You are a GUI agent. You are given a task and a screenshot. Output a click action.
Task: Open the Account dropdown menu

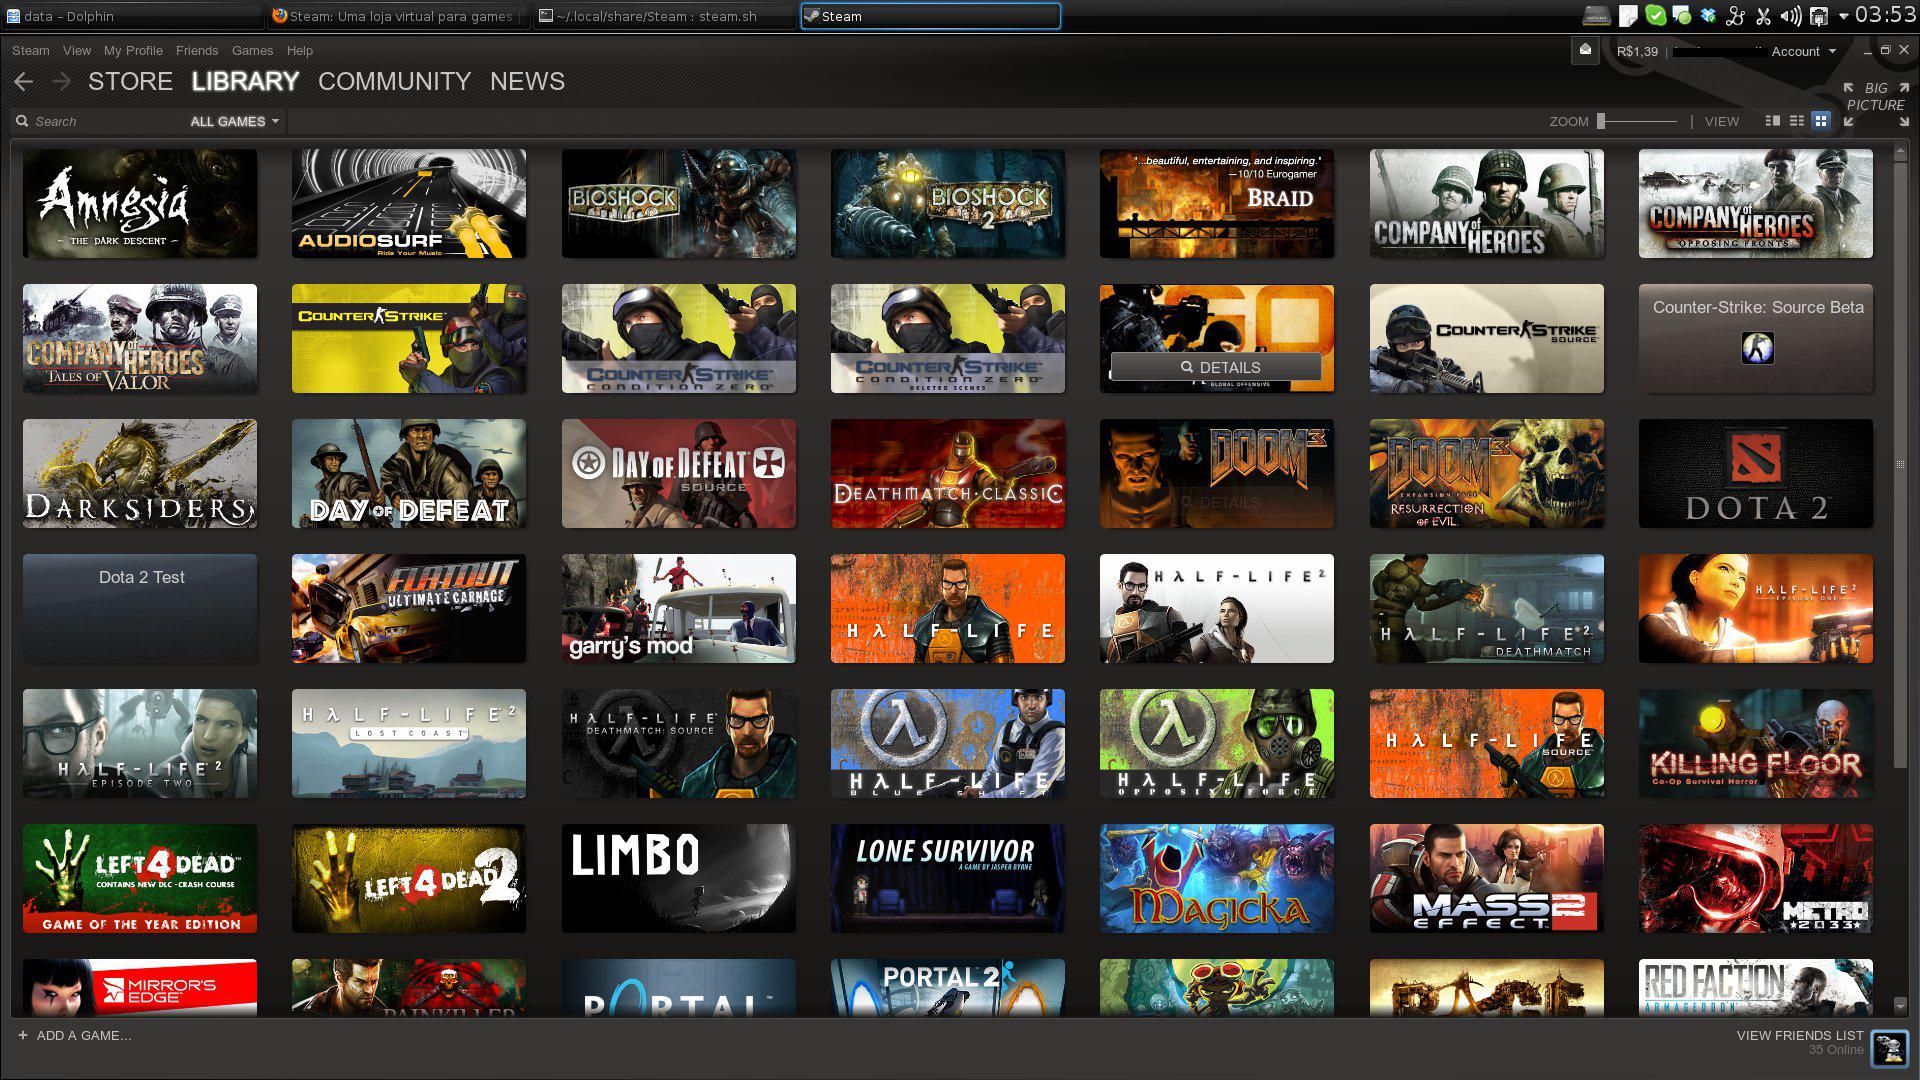[x=1803, y=51]
